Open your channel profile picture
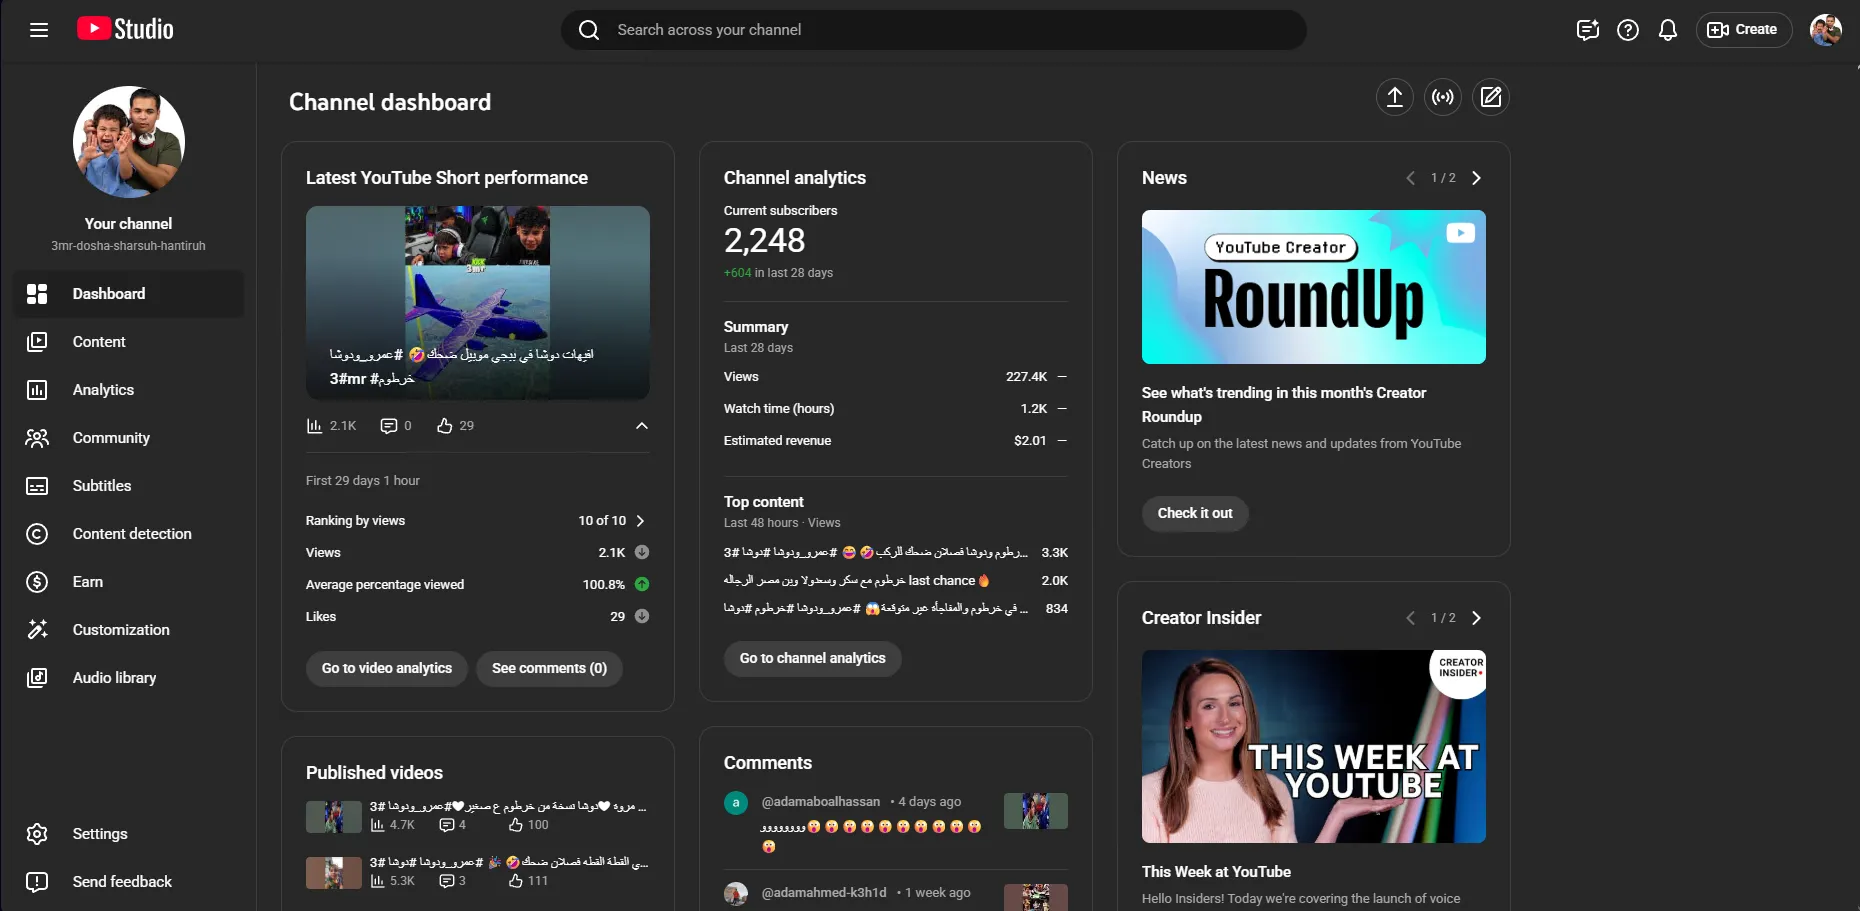This screenshot has width=1860, height=911. (129, 142)
